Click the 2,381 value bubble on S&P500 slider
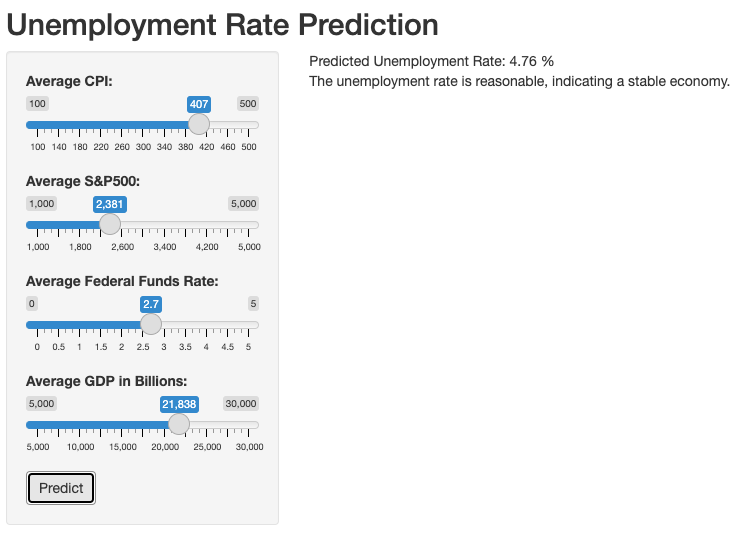Screen dimensions: 737x535 (109, 203)
